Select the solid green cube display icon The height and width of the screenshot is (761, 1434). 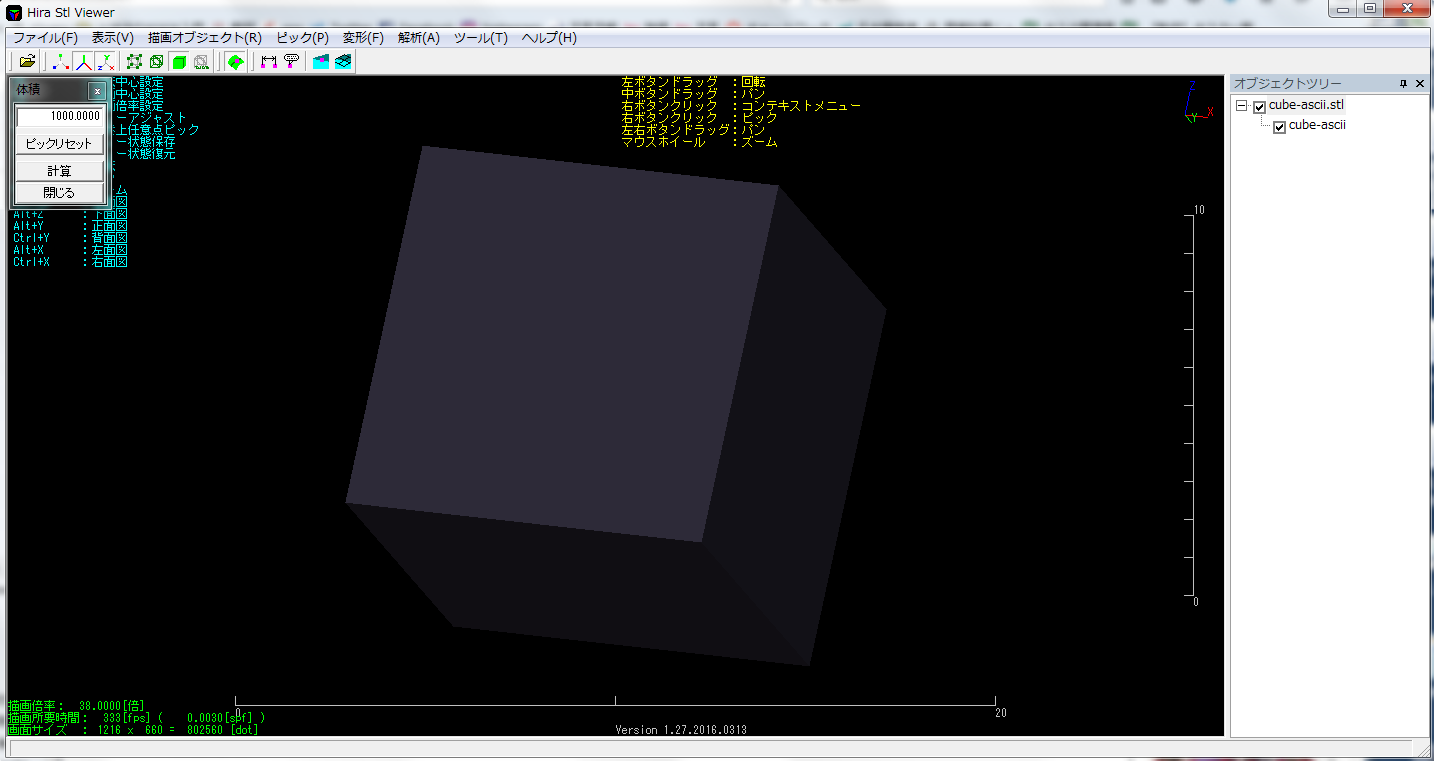tap(179, 61)
